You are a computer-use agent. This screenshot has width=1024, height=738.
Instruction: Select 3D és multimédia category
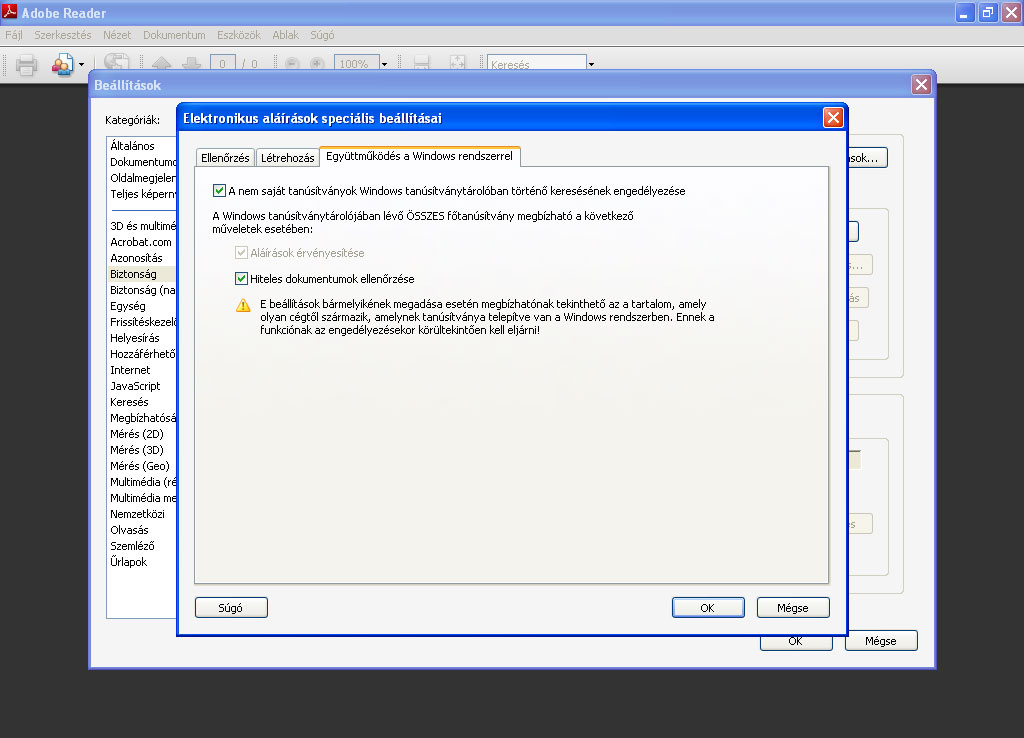coord(143,226)
